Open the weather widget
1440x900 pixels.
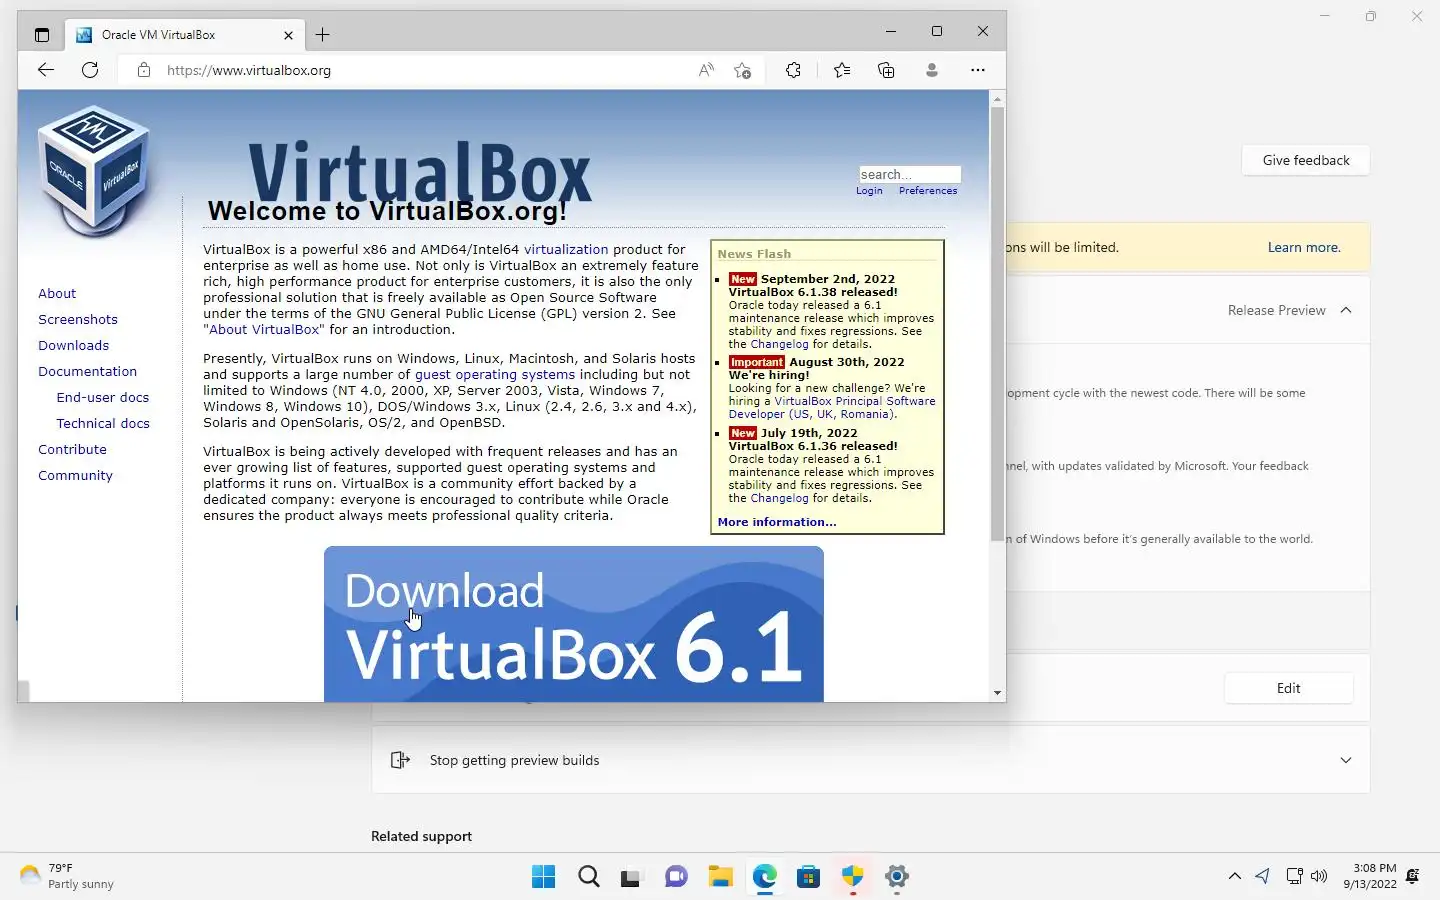coord(67,876)
